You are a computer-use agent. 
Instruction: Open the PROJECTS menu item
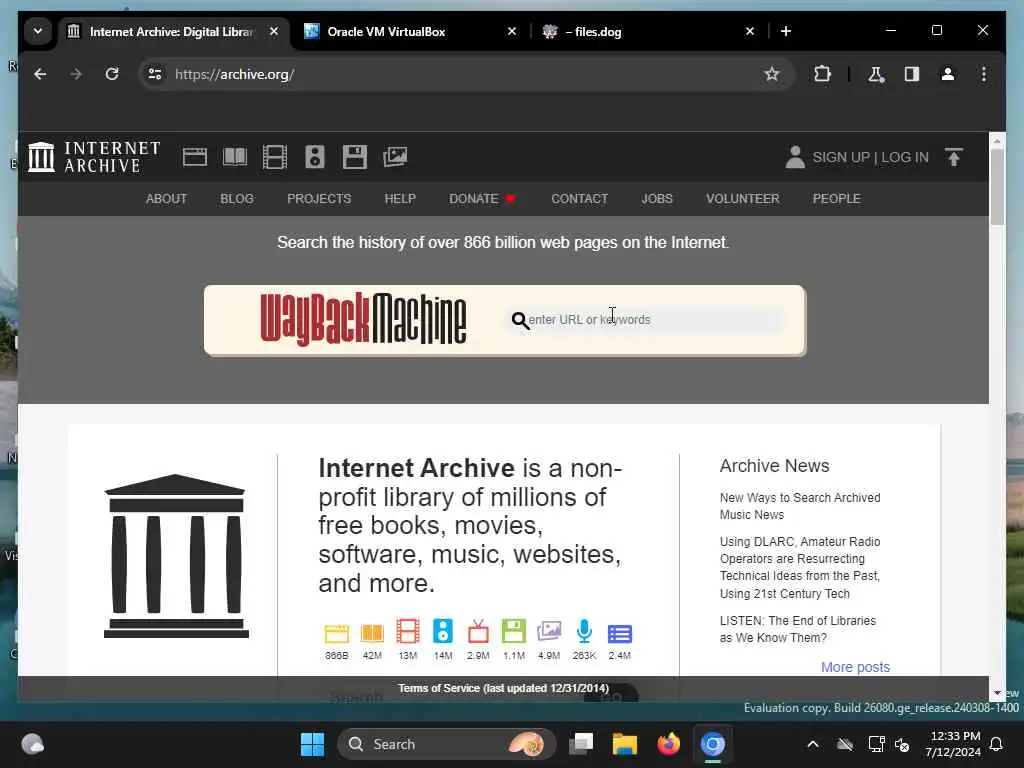coord(319,199)
